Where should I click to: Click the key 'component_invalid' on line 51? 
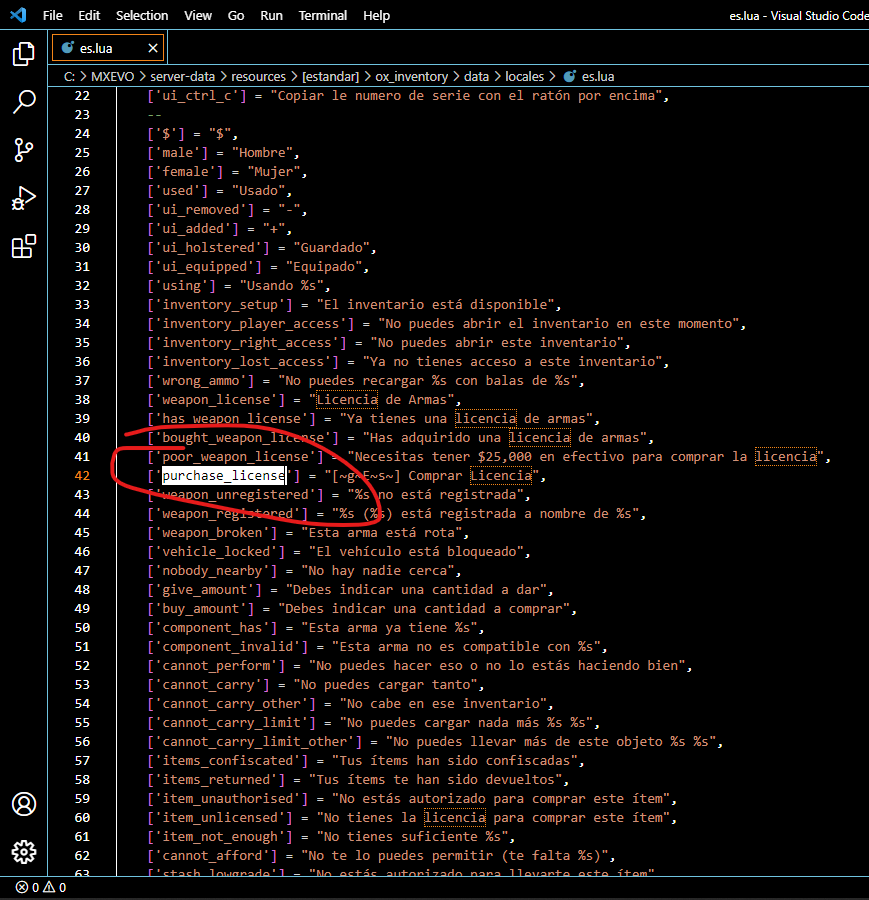click(227, 647)
